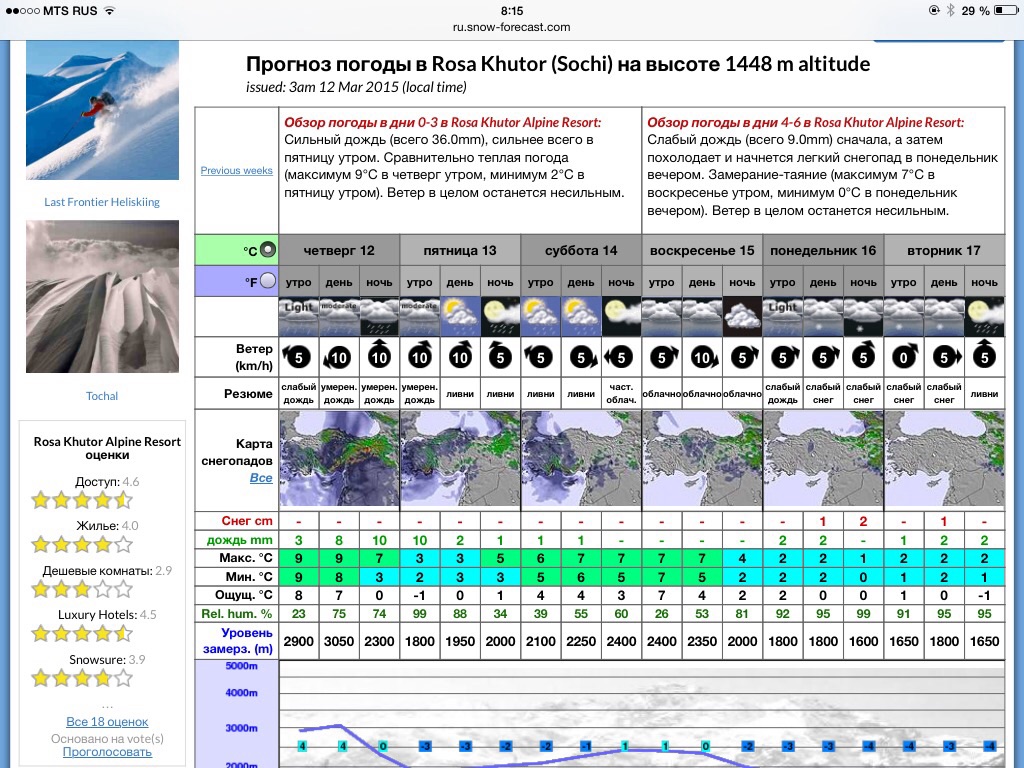The width and height of the screenshot is (1024, 768).
Task: Select Tuesday night wind direction icon
Action: pos(984,355)
